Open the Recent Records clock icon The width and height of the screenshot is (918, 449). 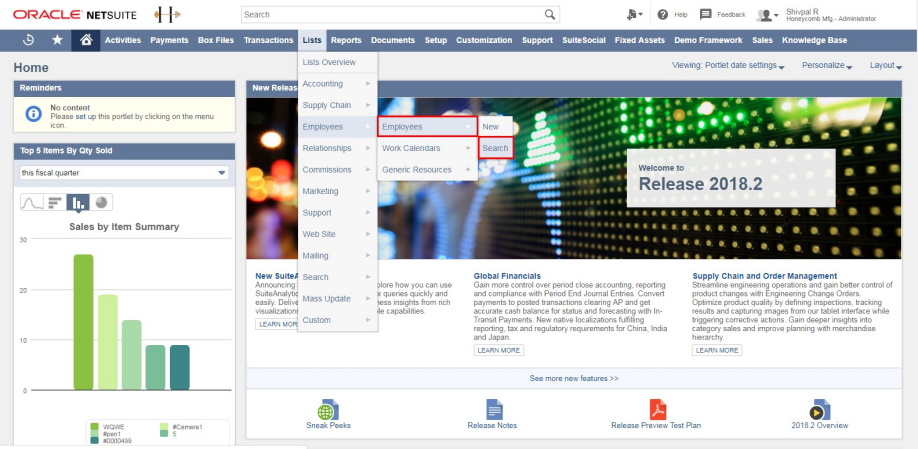coord(28,40)
